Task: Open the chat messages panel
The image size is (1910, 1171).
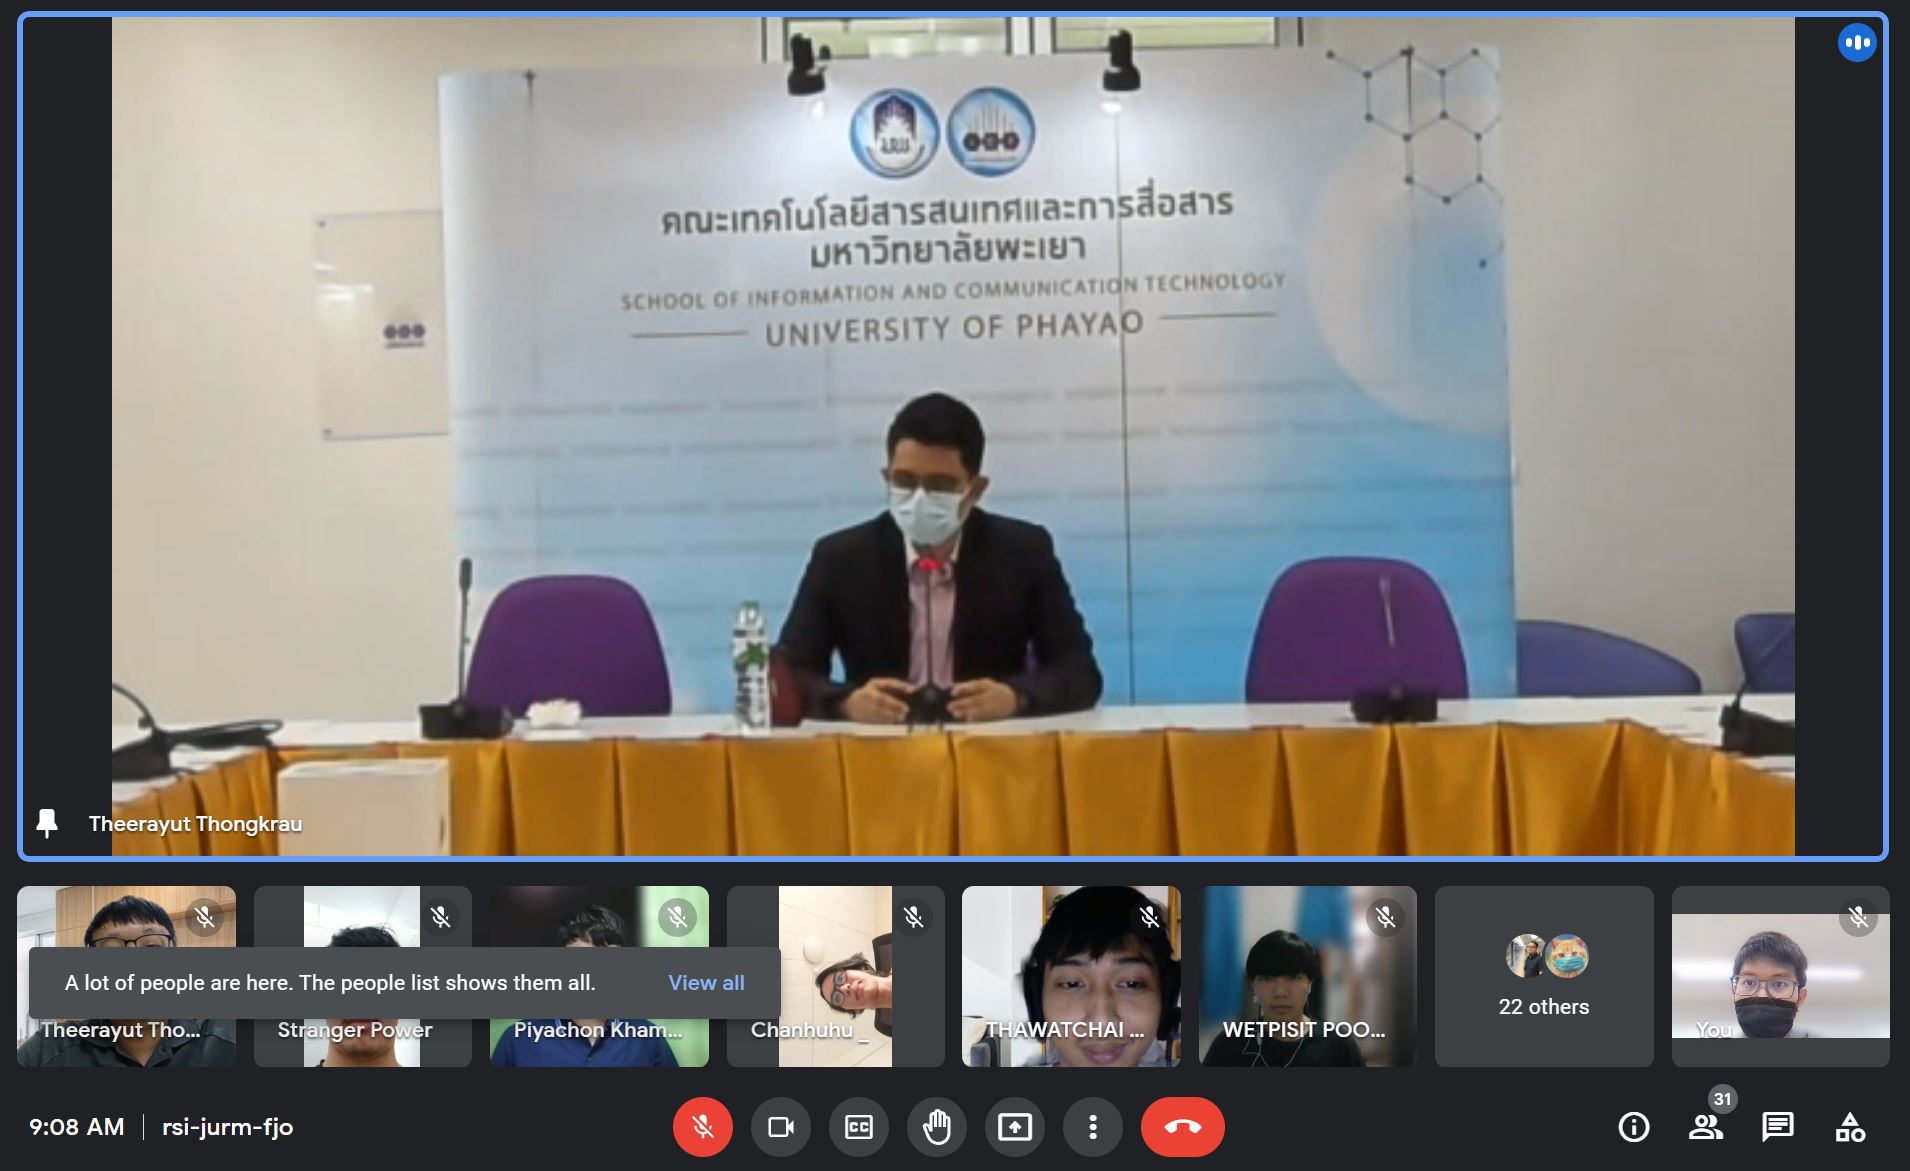Action: [1777, 1127]
